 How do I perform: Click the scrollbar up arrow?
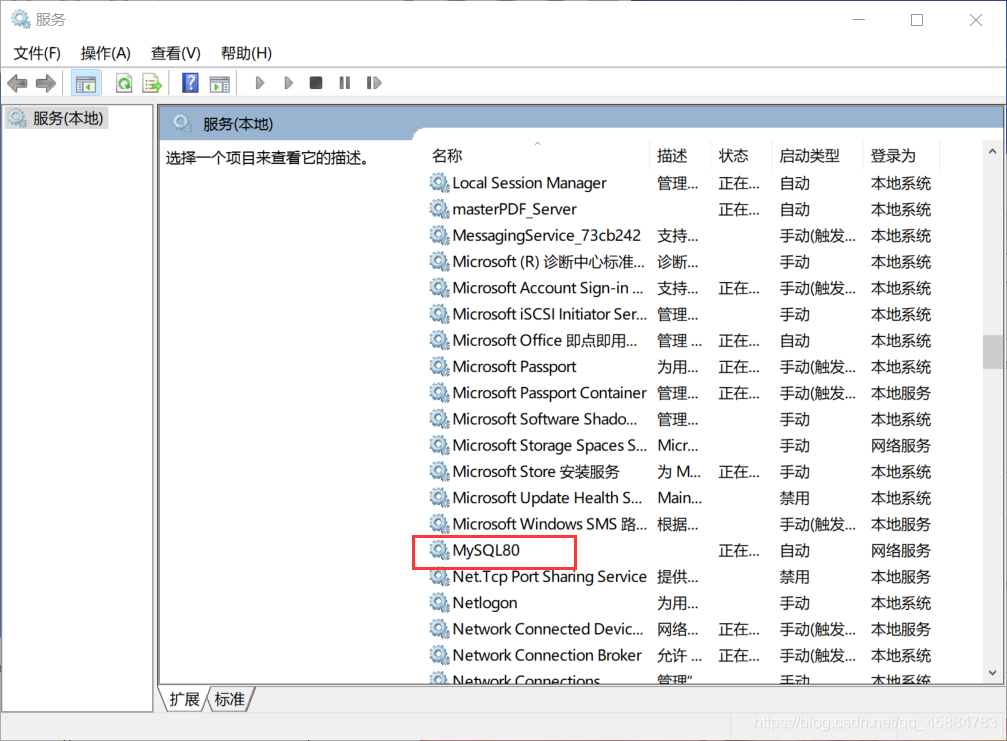pos(992,152)
